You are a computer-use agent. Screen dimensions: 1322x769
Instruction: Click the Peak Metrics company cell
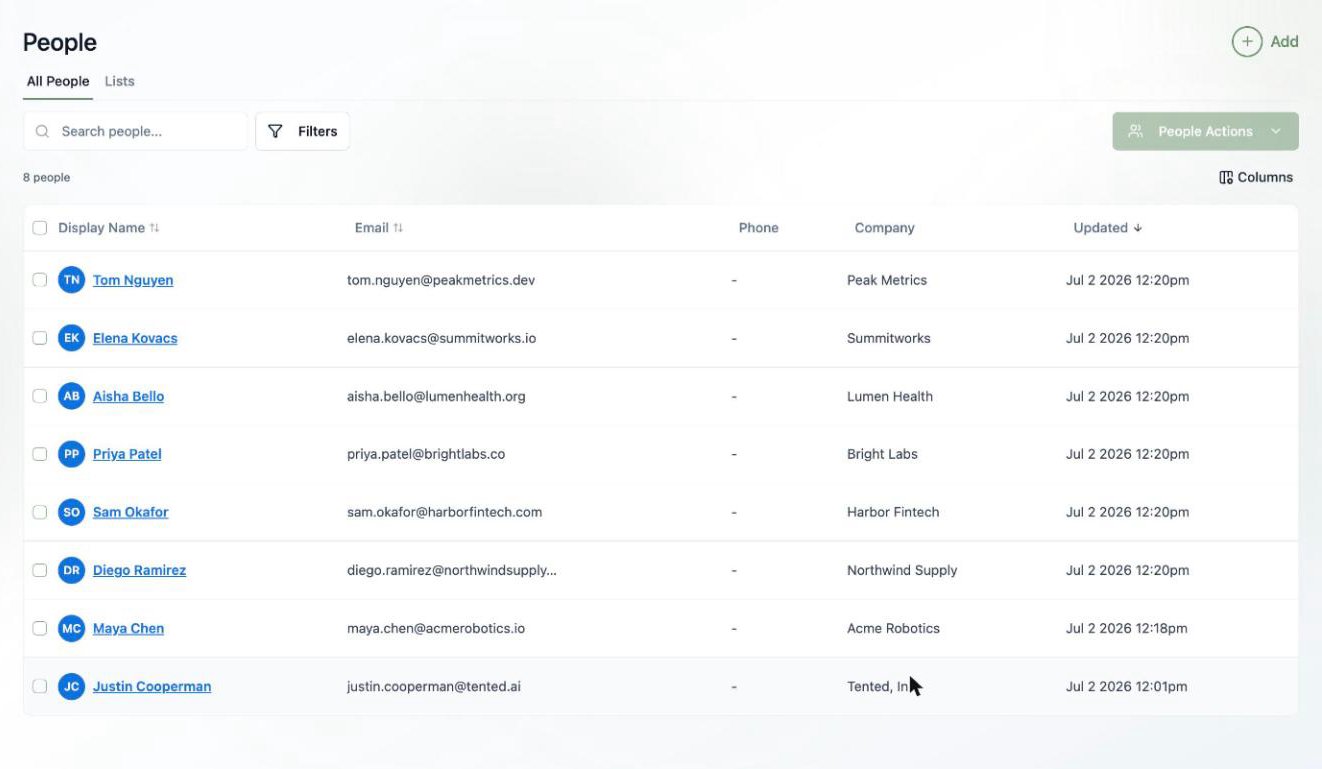[887, 280]
